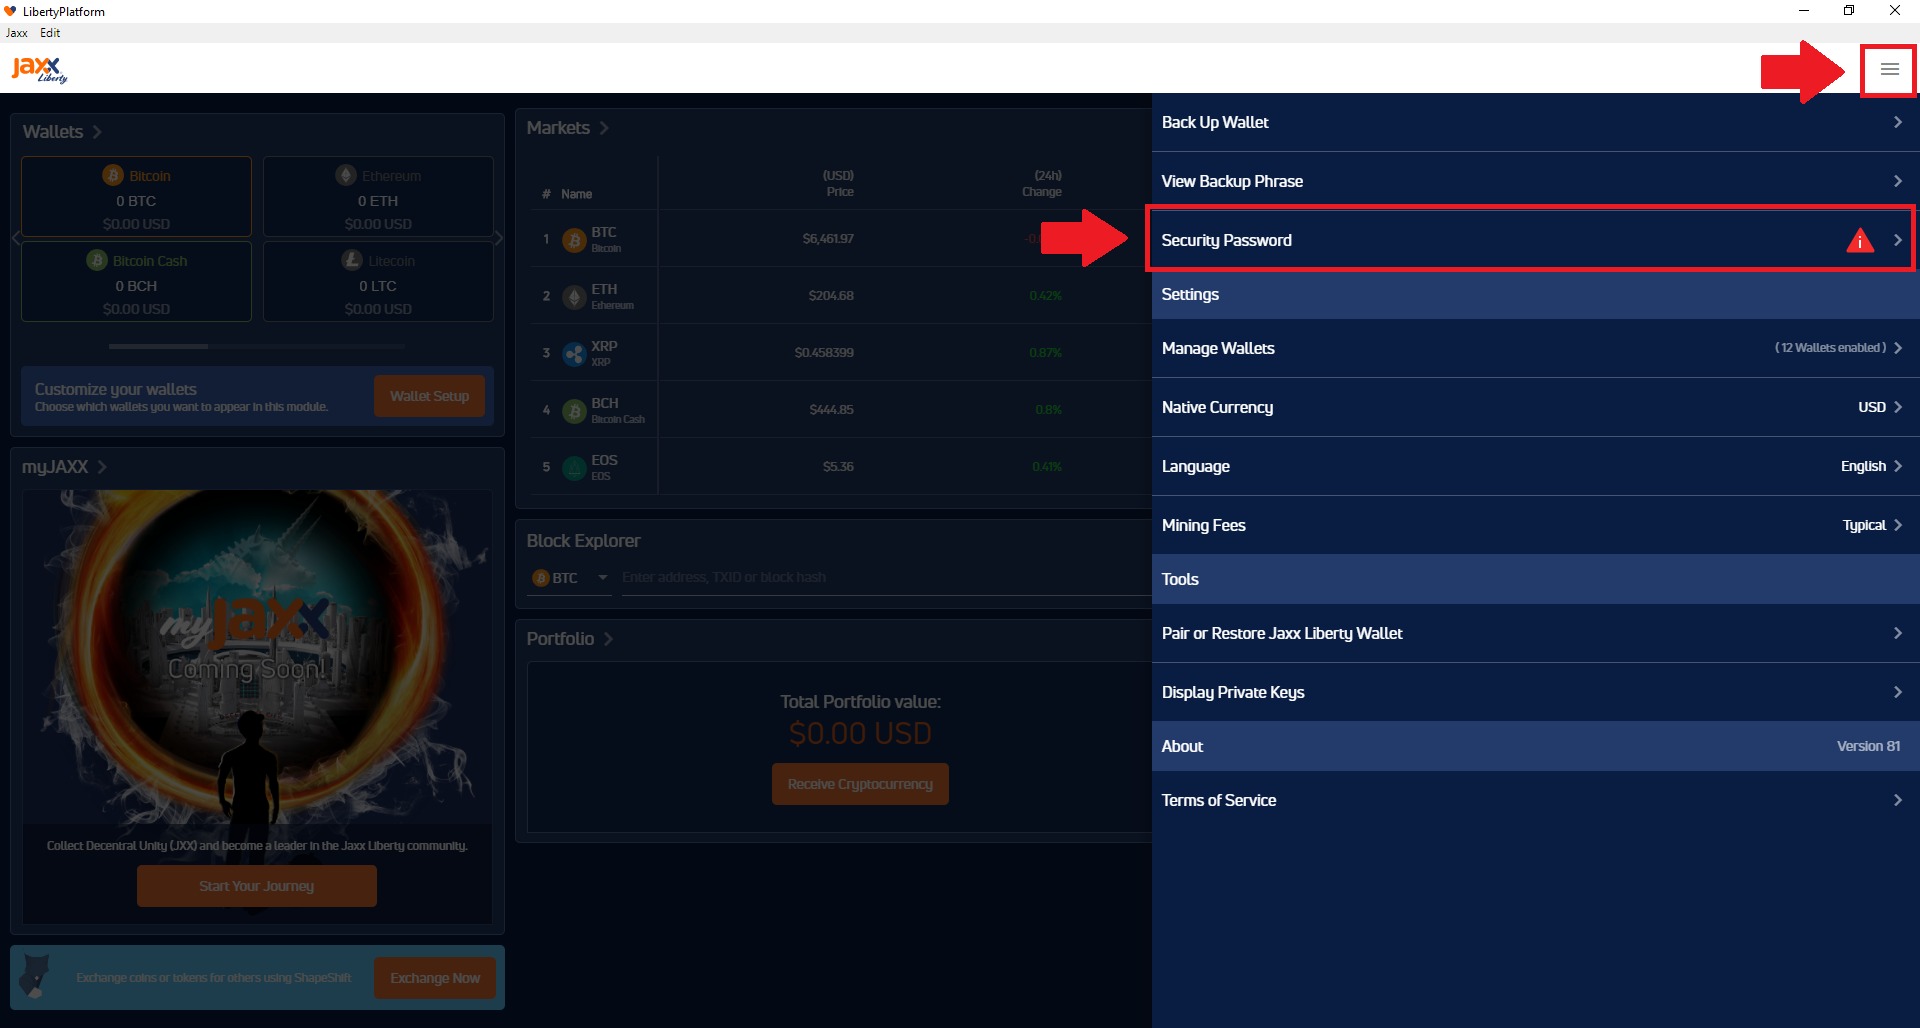Click the Security Password warning triangle icon
Image resolution: width=1920 pixels, height=1028 pixels.
tap(1860, 240)
